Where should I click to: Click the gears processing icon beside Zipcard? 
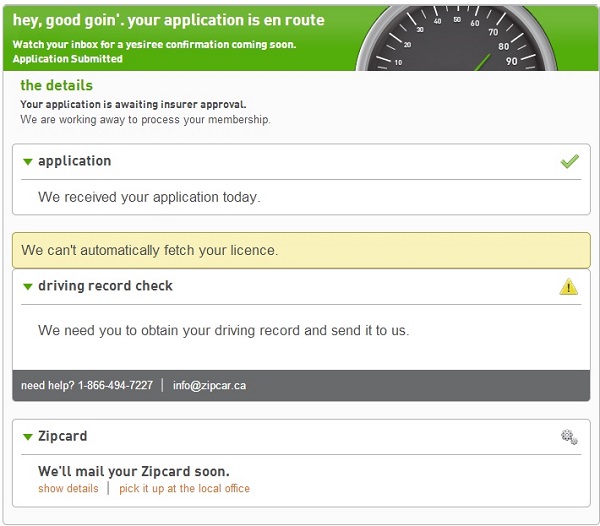pyautogui.click(x=569, y=437)
